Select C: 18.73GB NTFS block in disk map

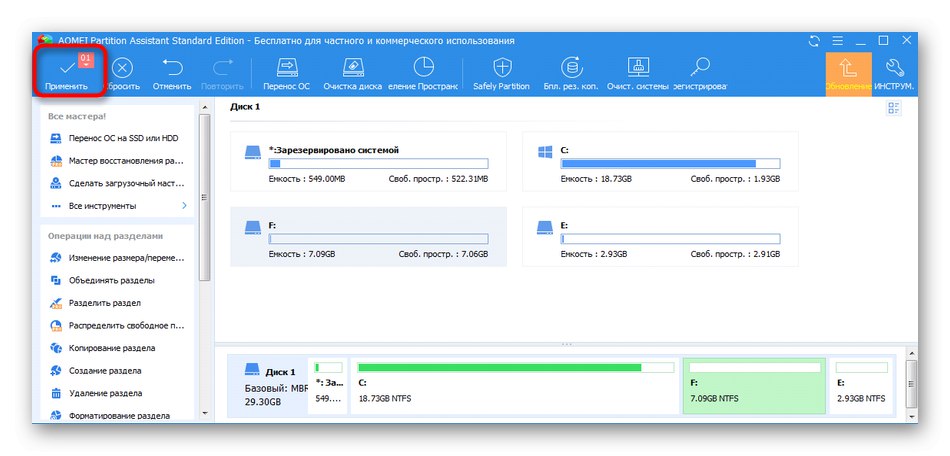click(x=516, y=386)
